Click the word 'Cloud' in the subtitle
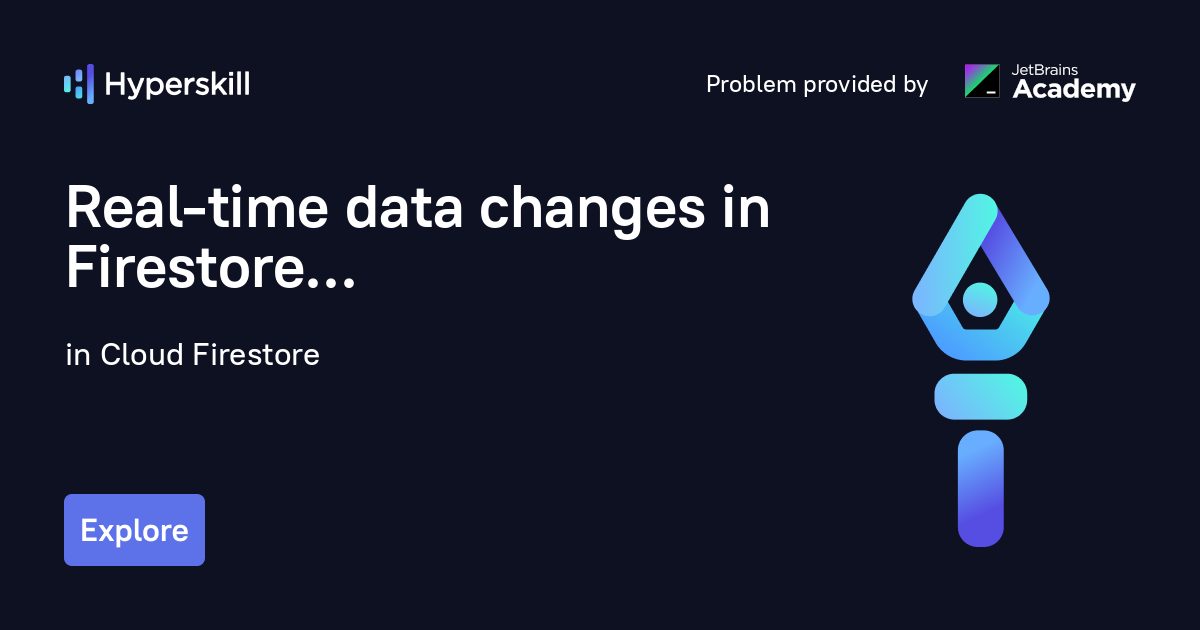Screen dimensions: 1200x630 (141, 354)
